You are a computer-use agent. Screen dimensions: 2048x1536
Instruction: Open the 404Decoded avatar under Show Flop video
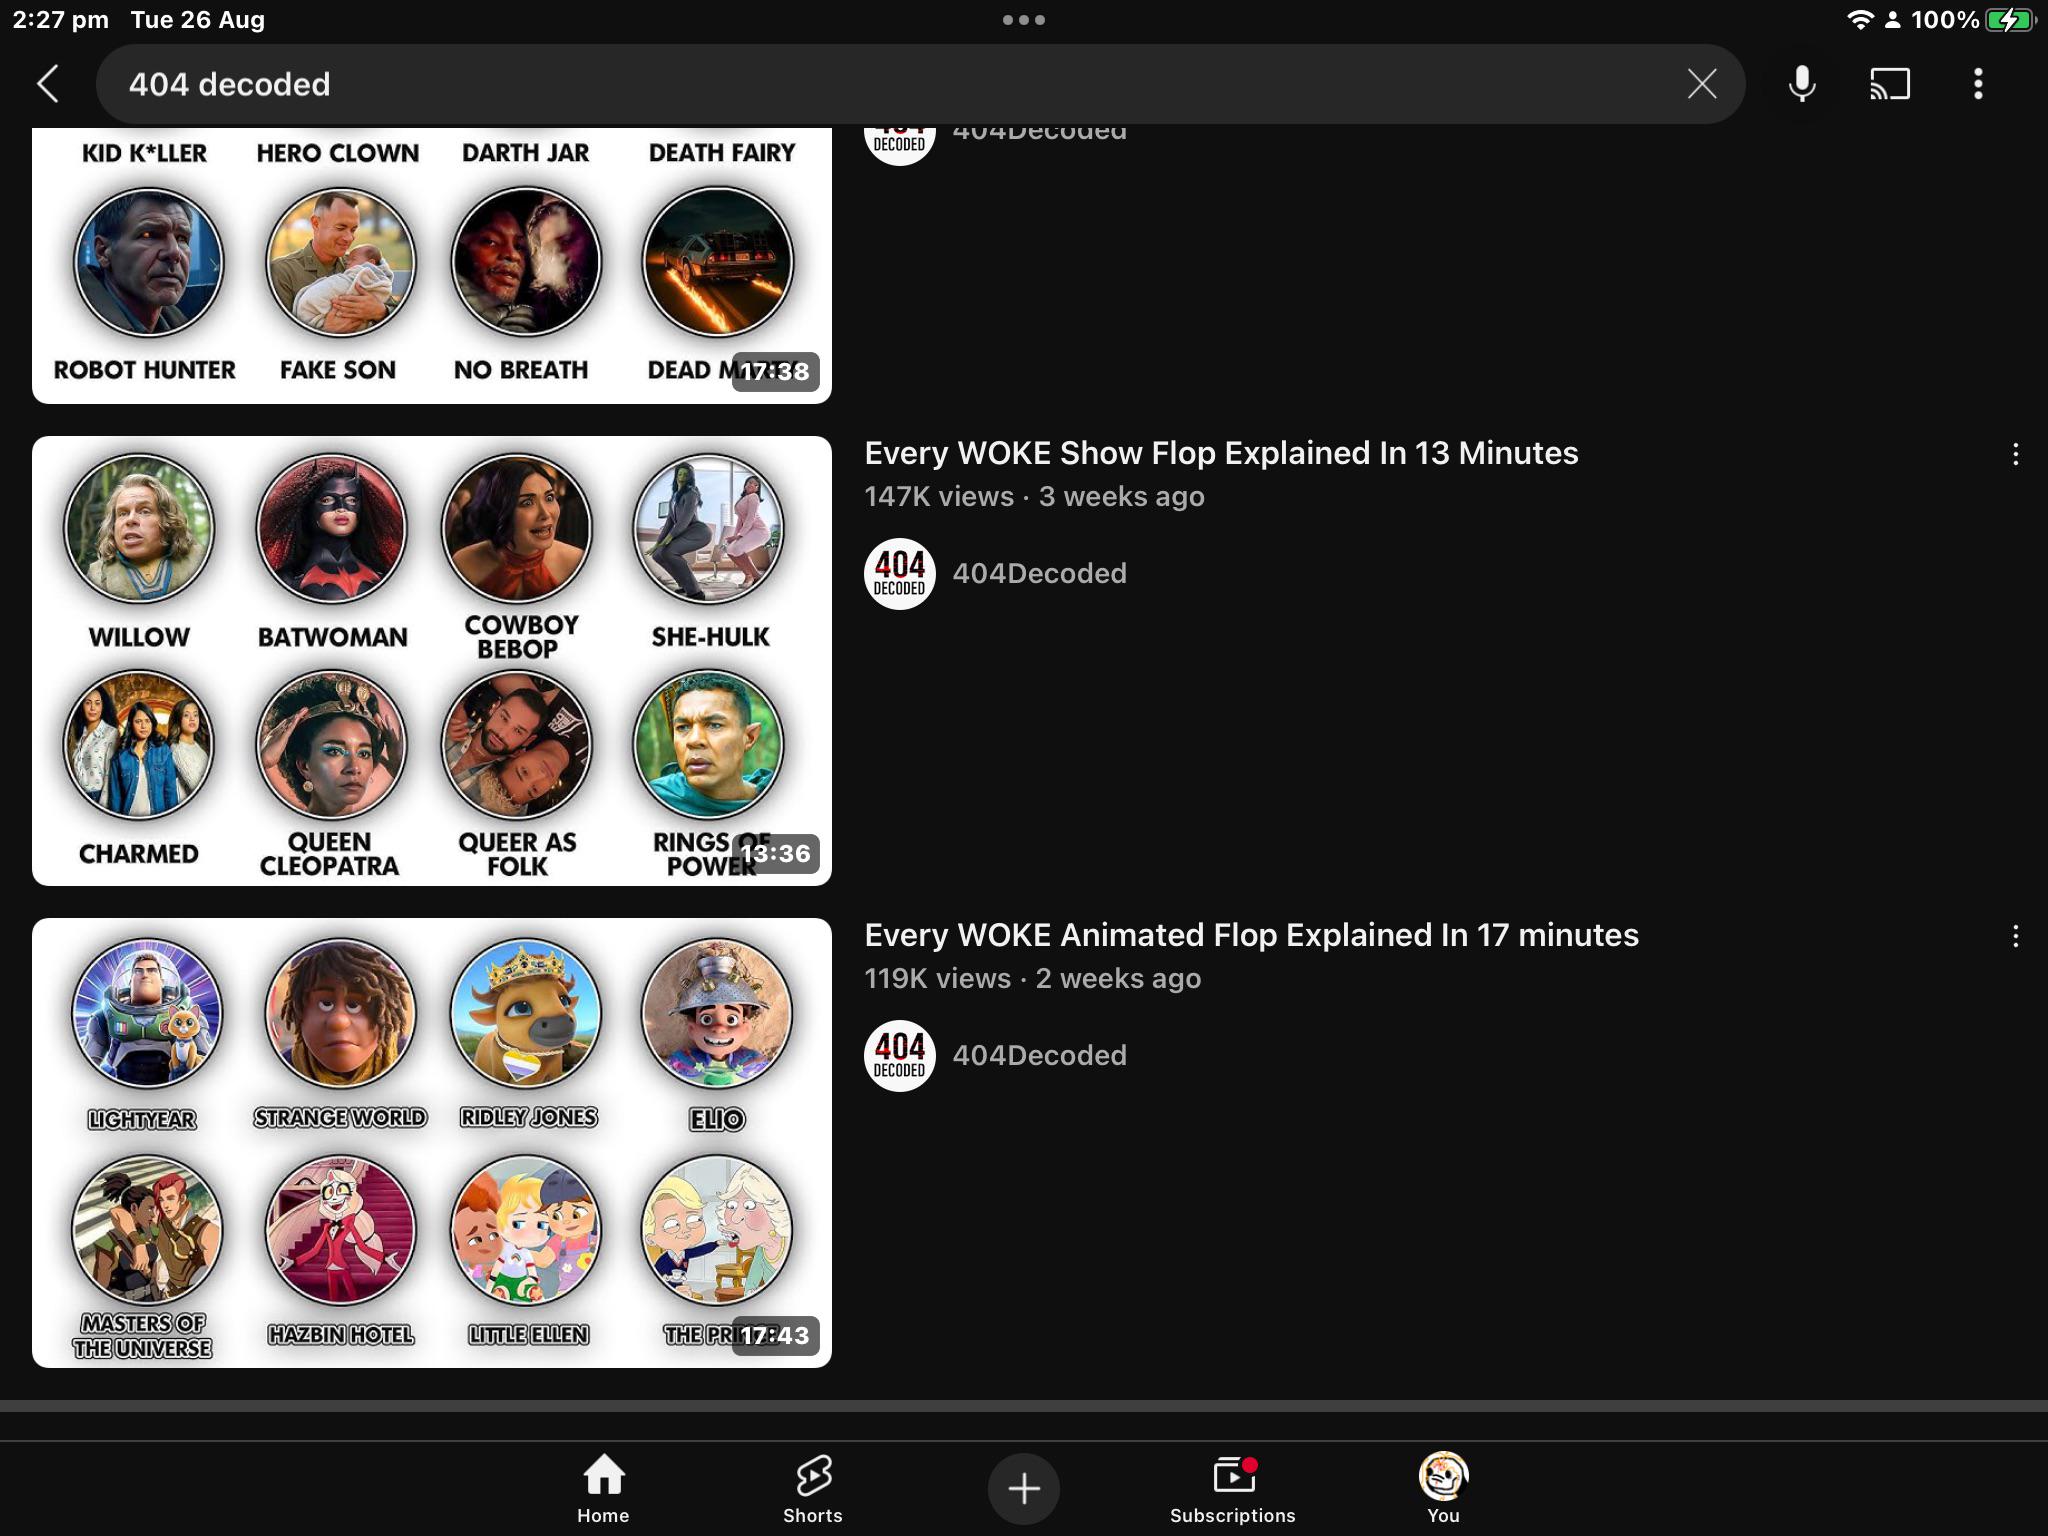coord(899,574)
